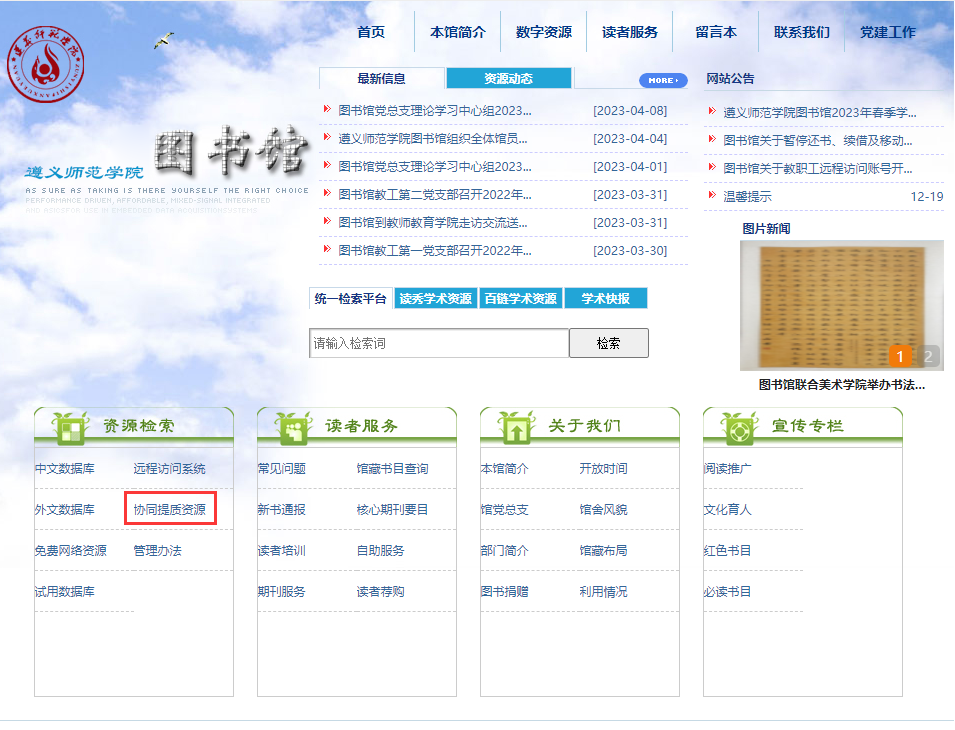Select the 读秀学术资源 search tab

pyautogui.click(x=435, y=298)
